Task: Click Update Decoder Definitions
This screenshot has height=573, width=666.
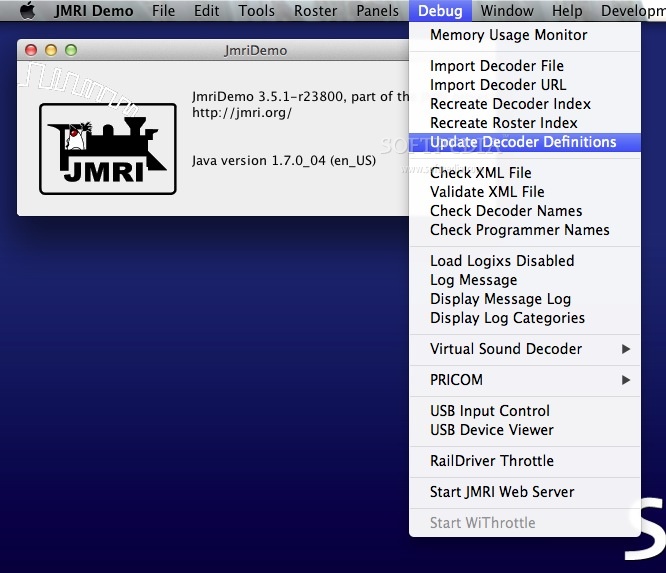Action: pos(525,142)
